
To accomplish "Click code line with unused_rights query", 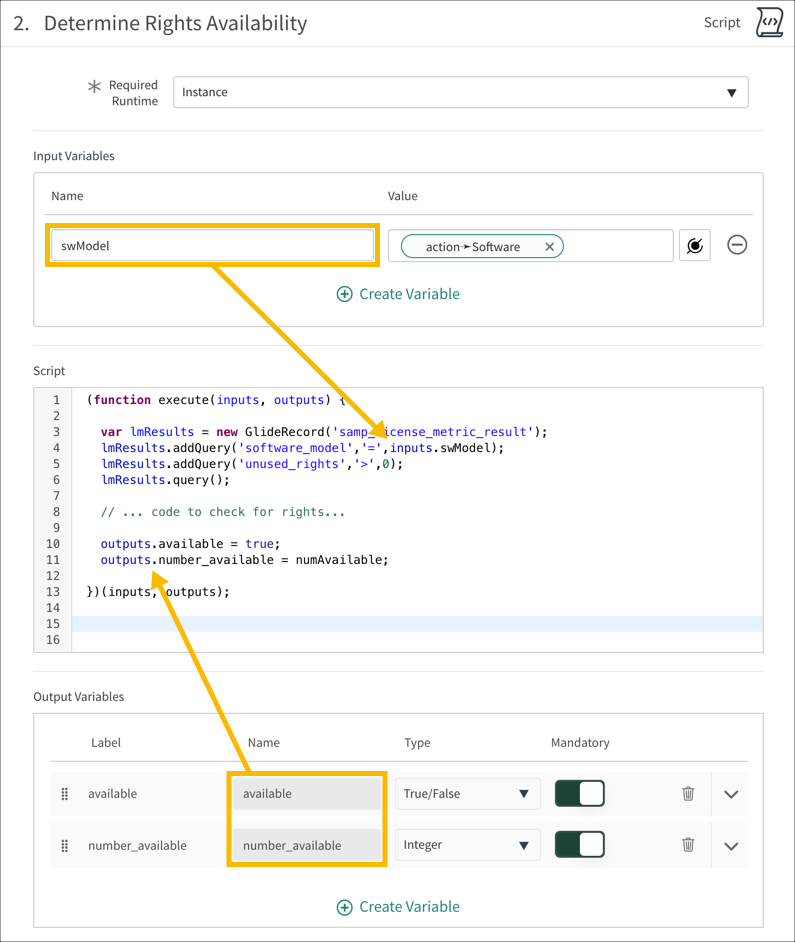I will coord(252,464).
